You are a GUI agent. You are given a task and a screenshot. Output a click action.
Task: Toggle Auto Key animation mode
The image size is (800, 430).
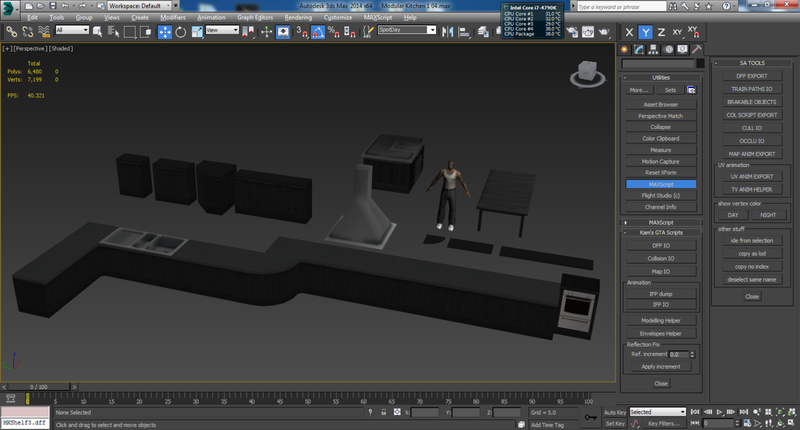pos(615,411)
